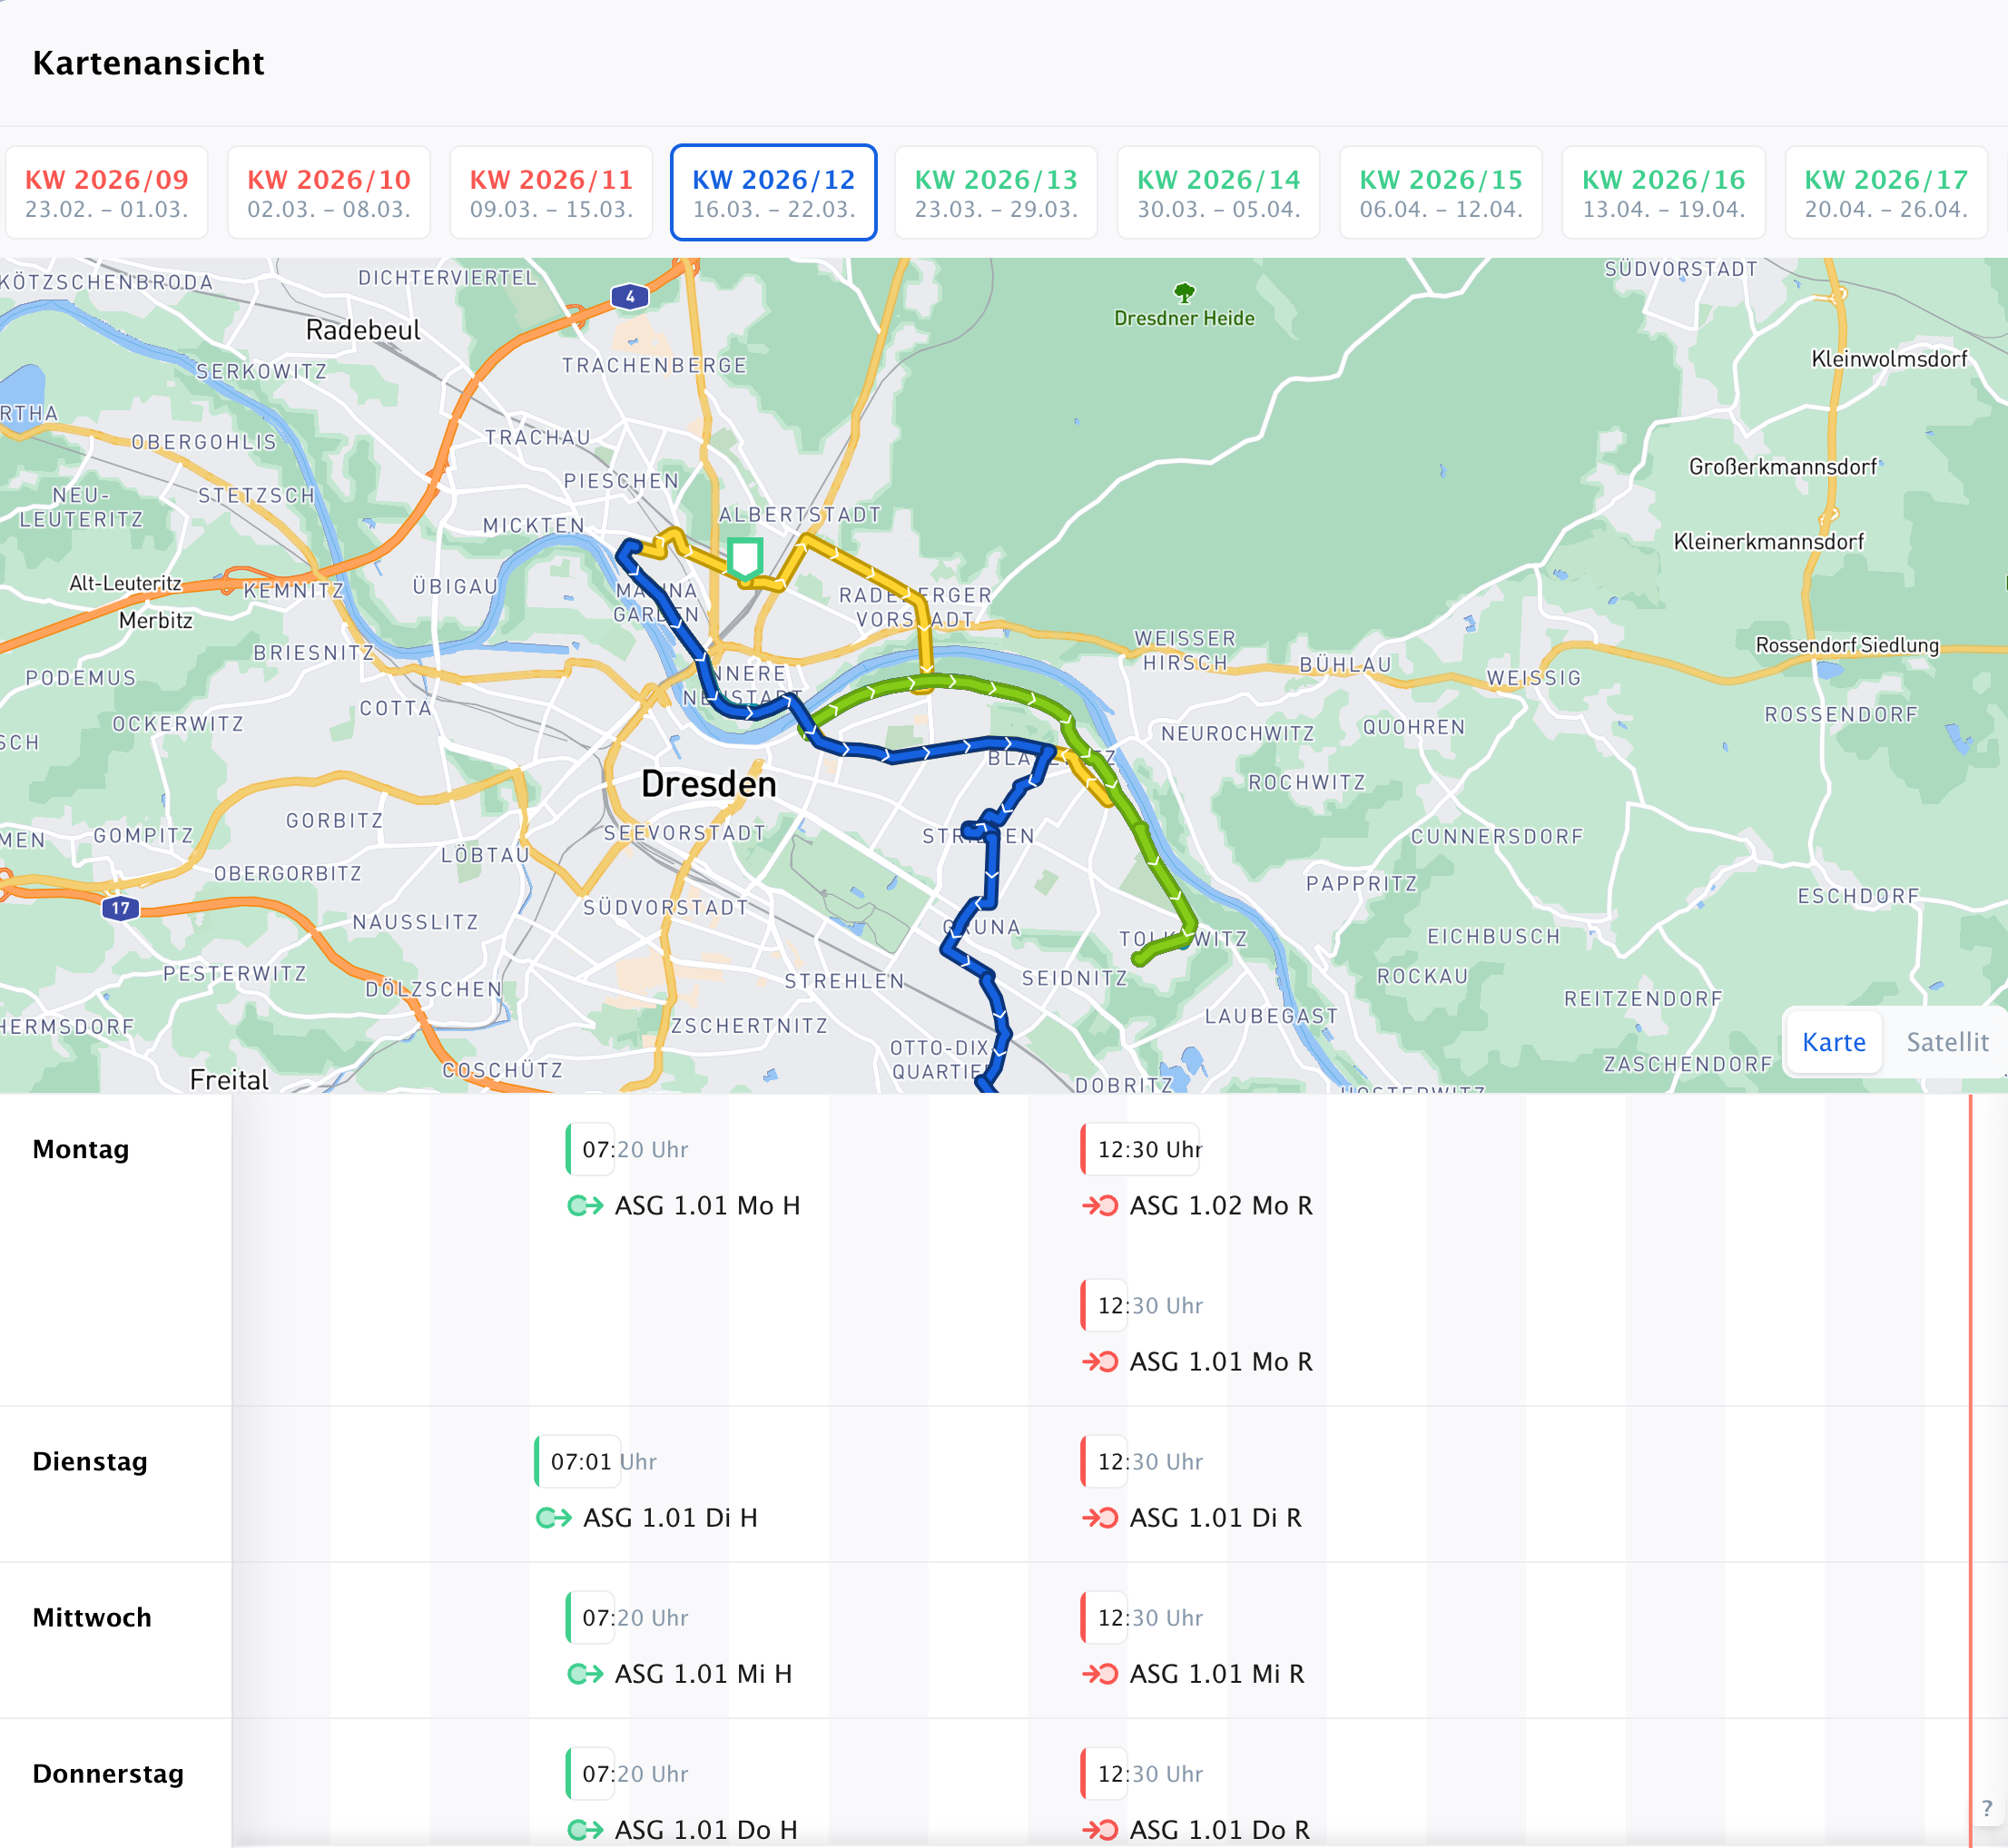Click the Dresdner Heide tree icon
Screen dimensions: 2008x1848
pyautogui.click(x=1184, y=293)
